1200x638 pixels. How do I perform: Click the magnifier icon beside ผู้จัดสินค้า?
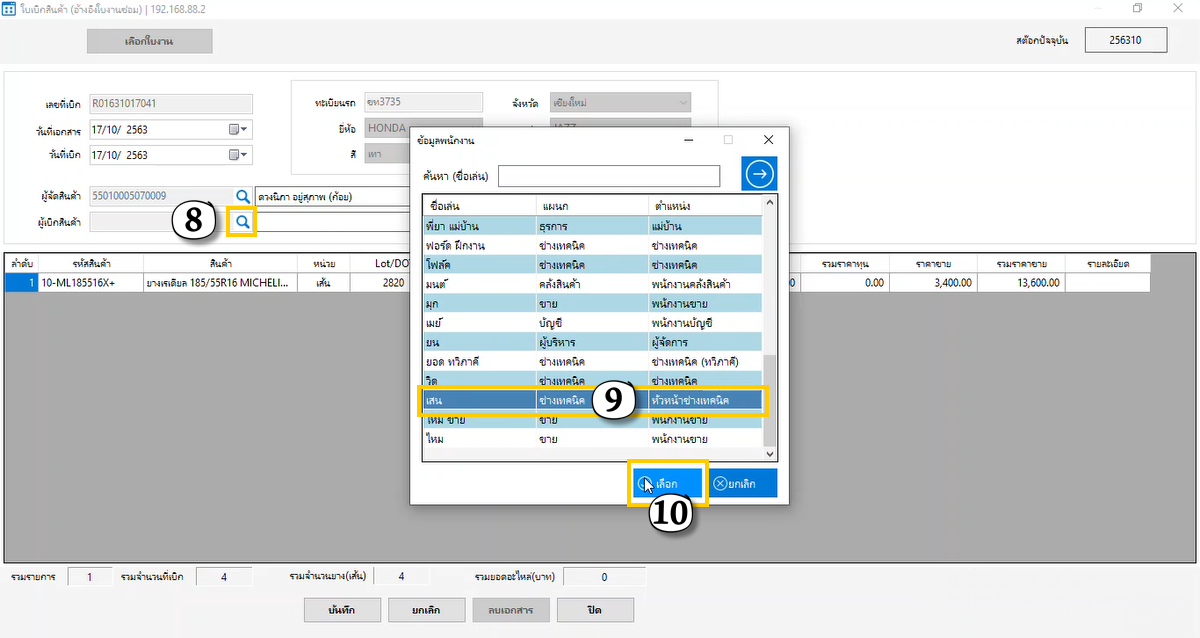coord(242,196)
